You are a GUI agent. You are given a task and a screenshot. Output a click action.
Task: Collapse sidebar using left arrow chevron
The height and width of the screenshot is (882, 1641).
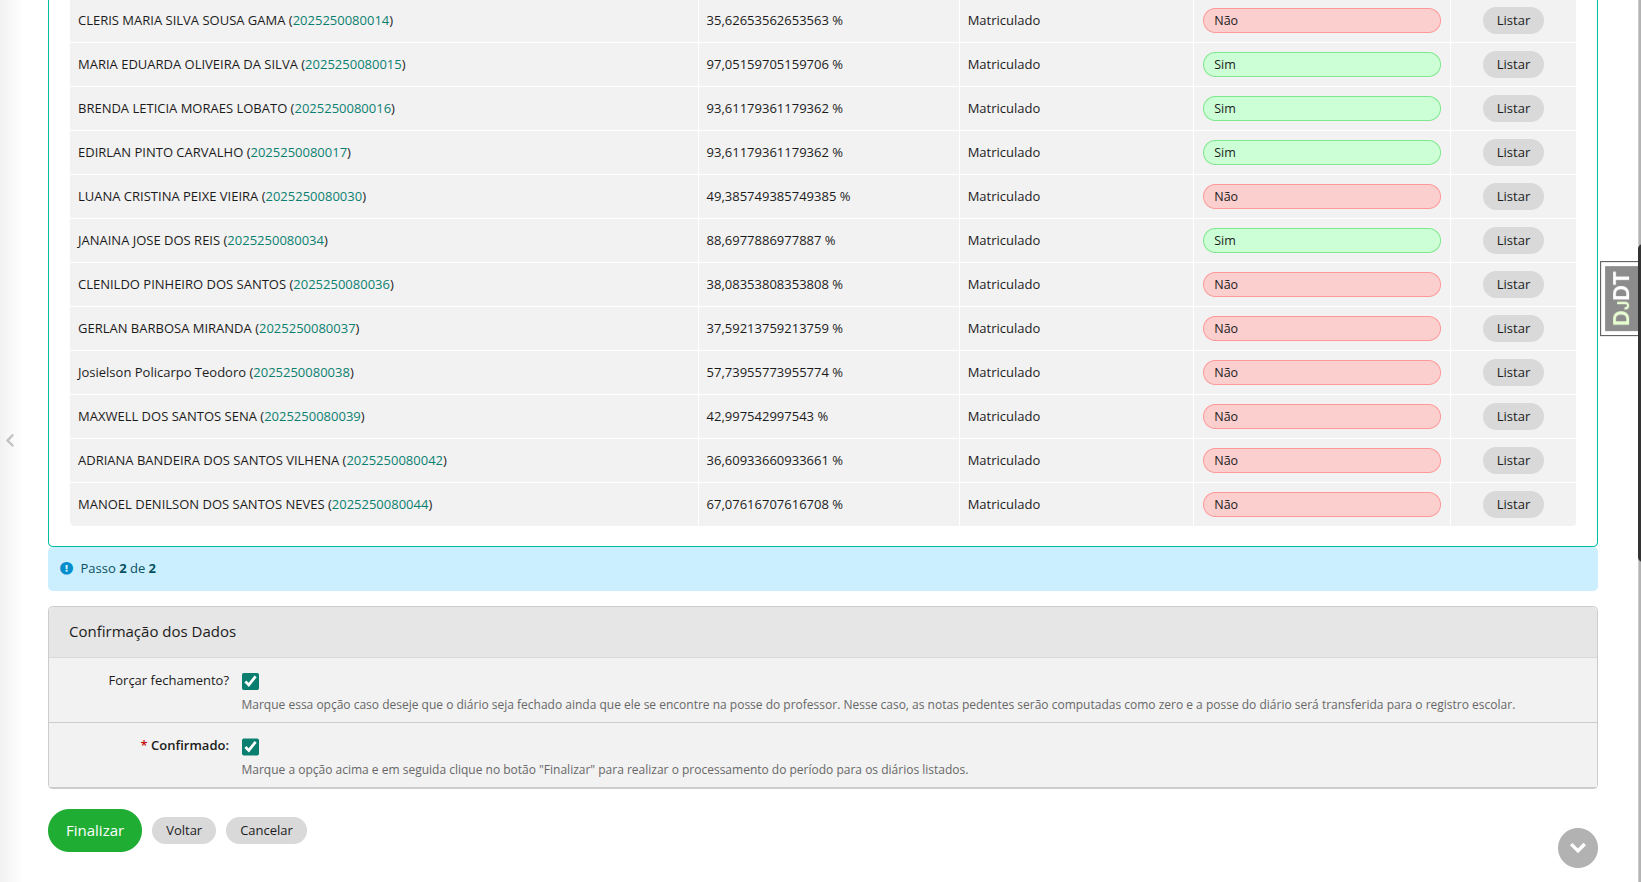tap(10, 440)
